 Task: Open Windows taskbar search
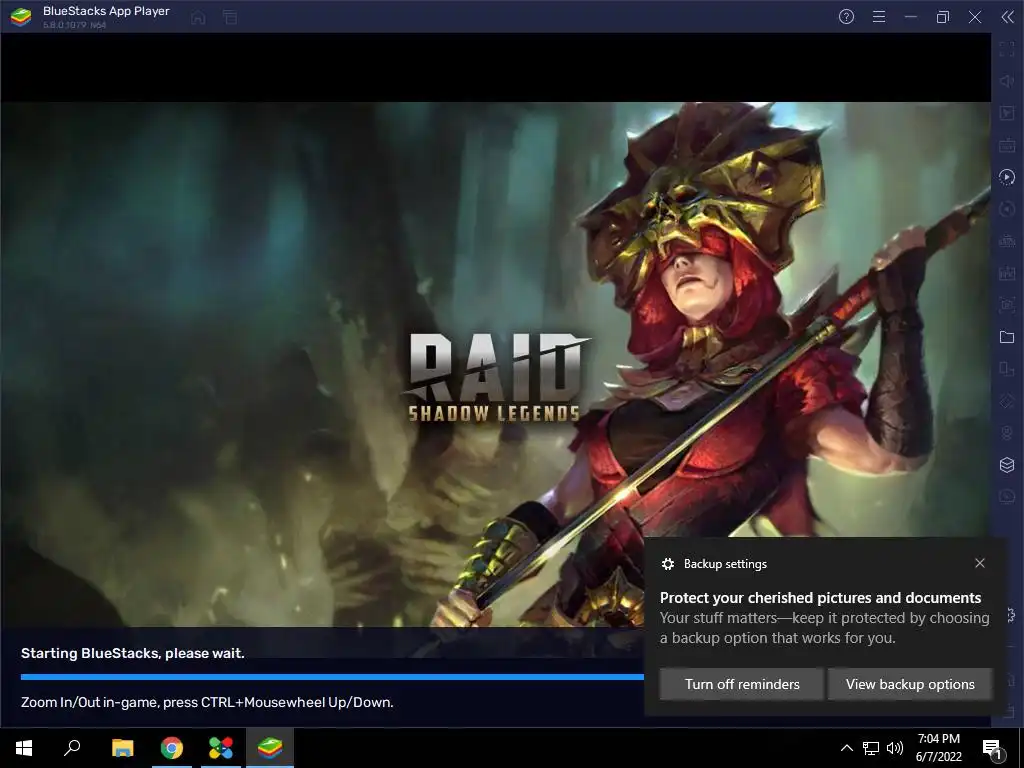pos(72,748)
